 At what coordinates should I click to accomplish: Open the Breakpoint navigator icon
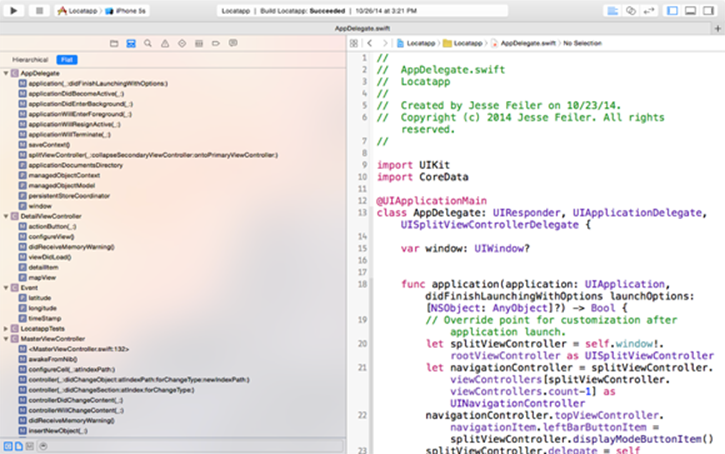tap(216, 43)
